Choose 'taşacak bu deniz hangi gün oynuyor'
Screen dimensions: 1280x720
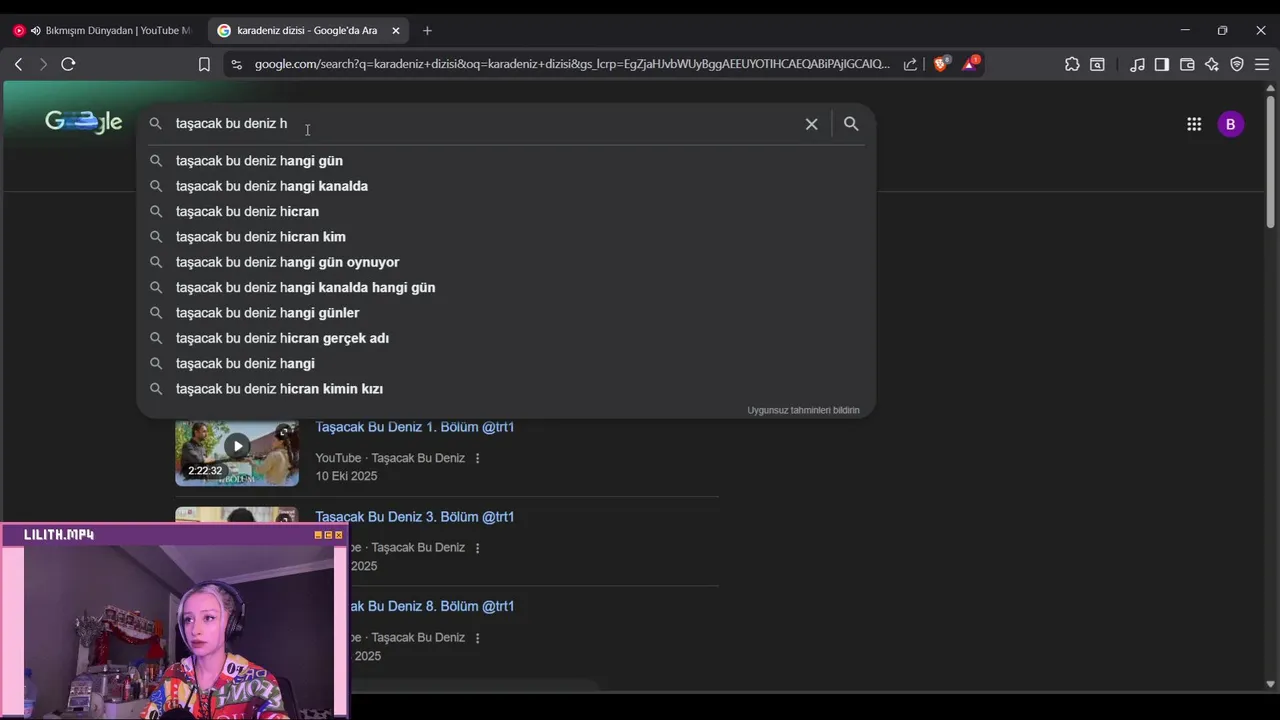point(505,262)
